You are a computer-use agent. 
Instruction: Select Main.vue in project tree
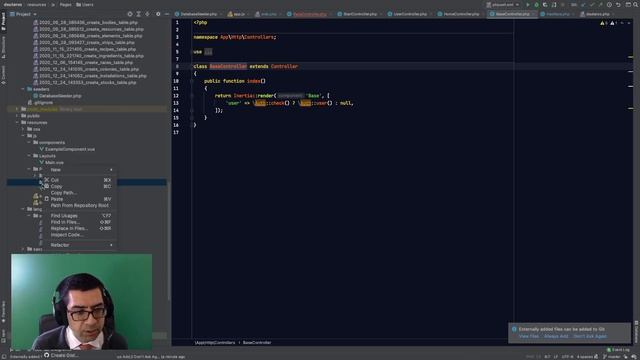[x=54, y=162]
